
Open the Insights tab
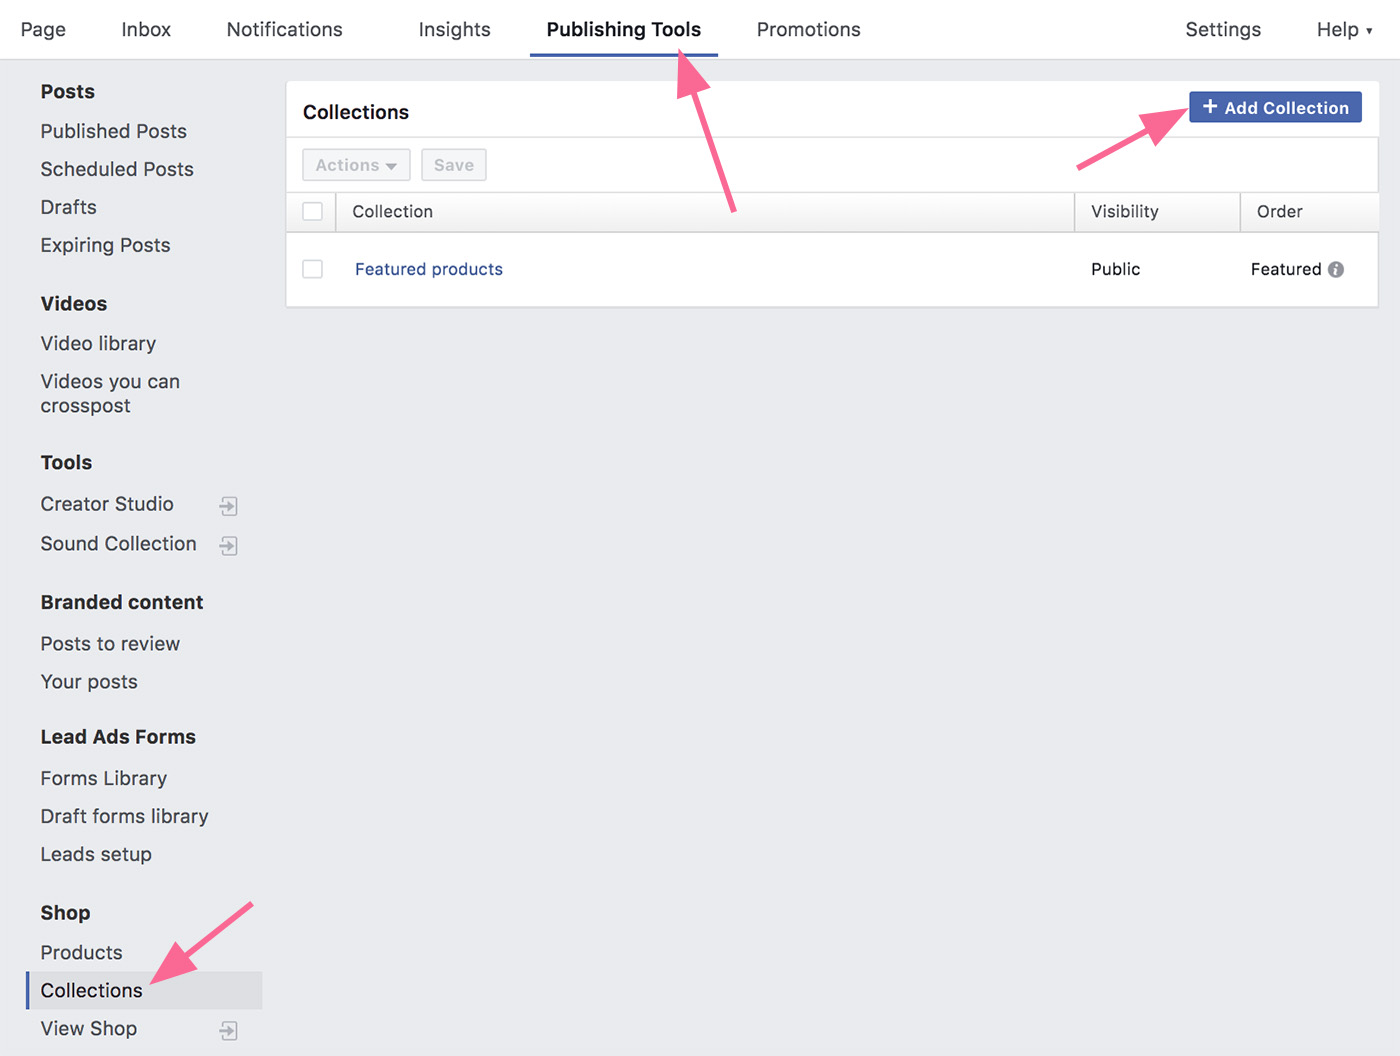point(455,30)
